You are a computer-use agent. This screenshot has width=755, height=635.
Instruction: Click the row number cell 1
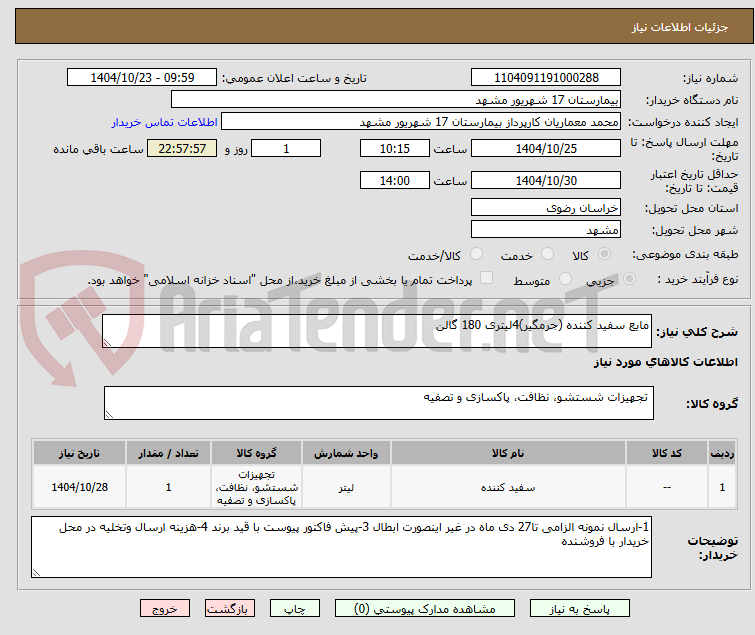(x=722, y=487)
